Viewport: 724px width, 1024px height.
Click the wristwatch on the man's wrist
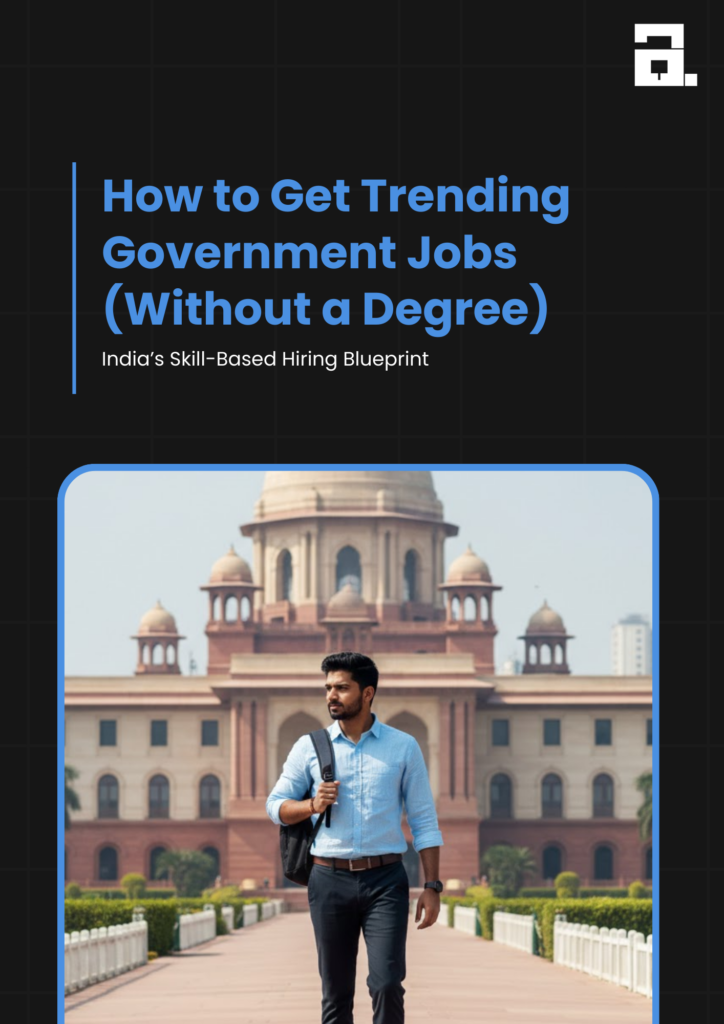tap(433, 886)
